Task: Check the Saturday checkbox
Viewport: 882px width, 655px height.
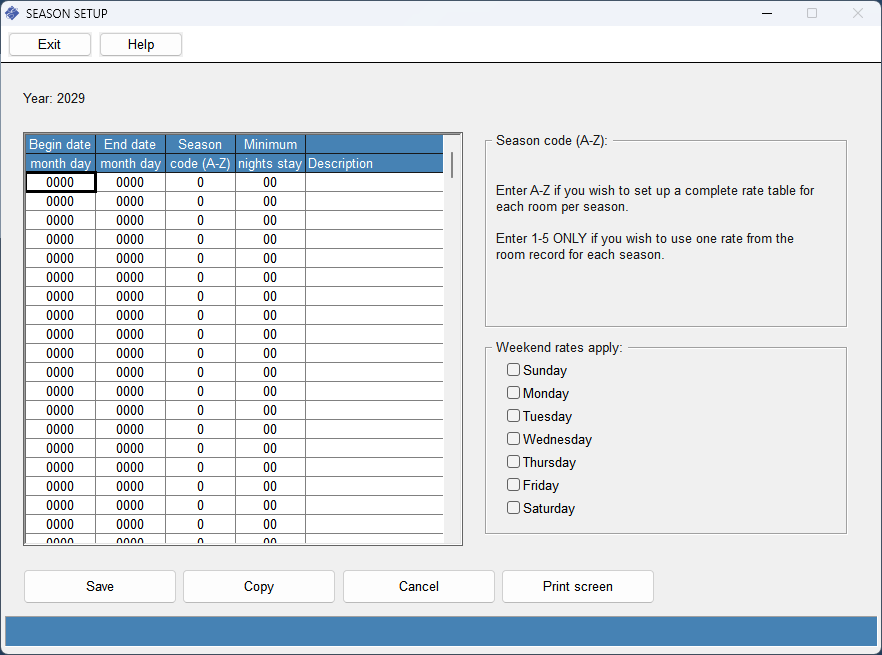Action: coord(514,508)
